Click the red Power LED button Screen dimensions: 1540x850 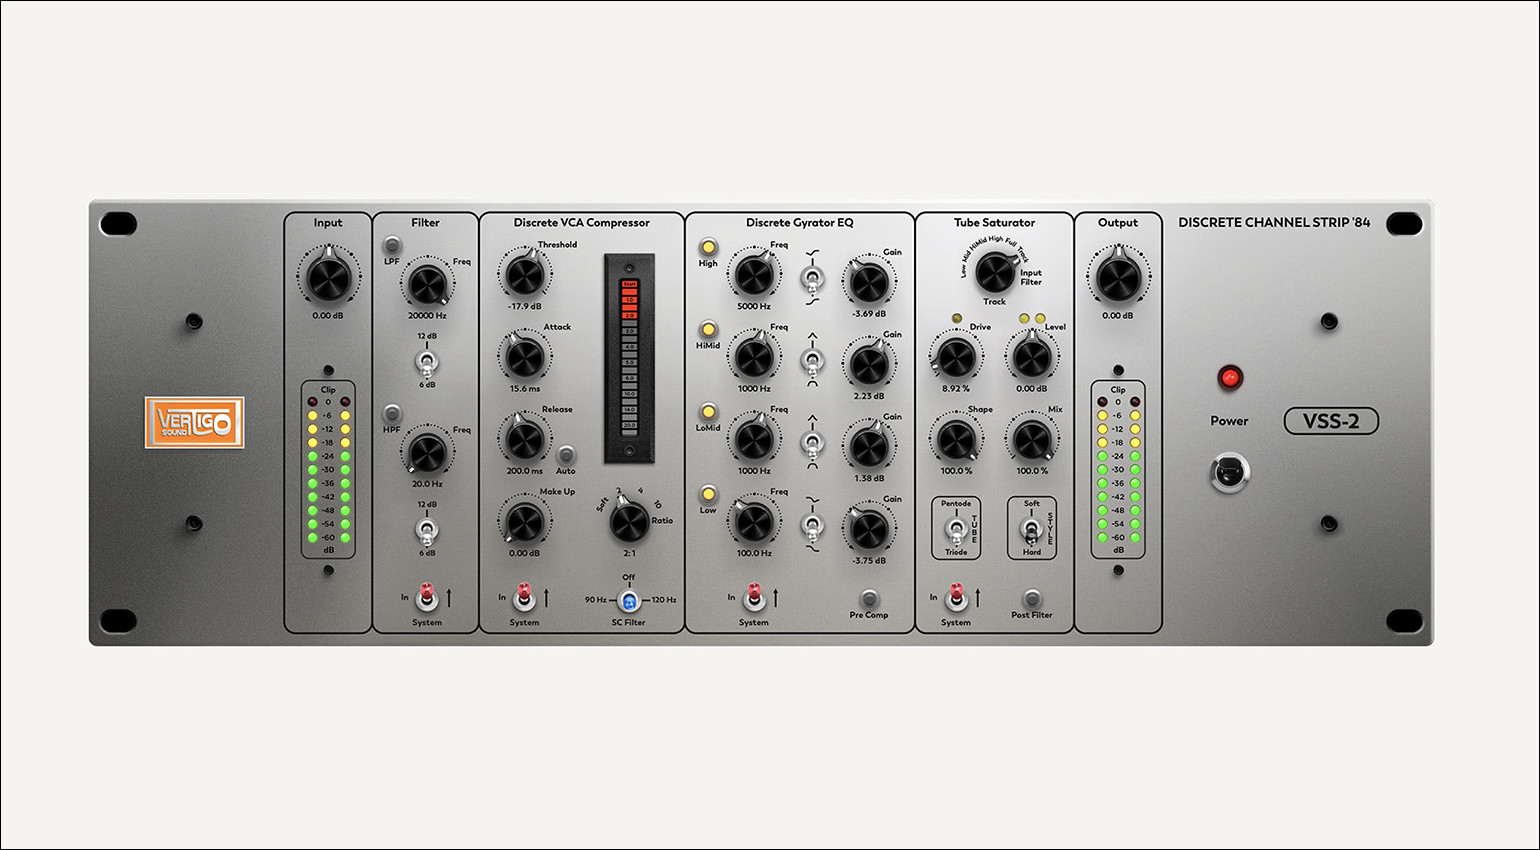[1229, 378]
